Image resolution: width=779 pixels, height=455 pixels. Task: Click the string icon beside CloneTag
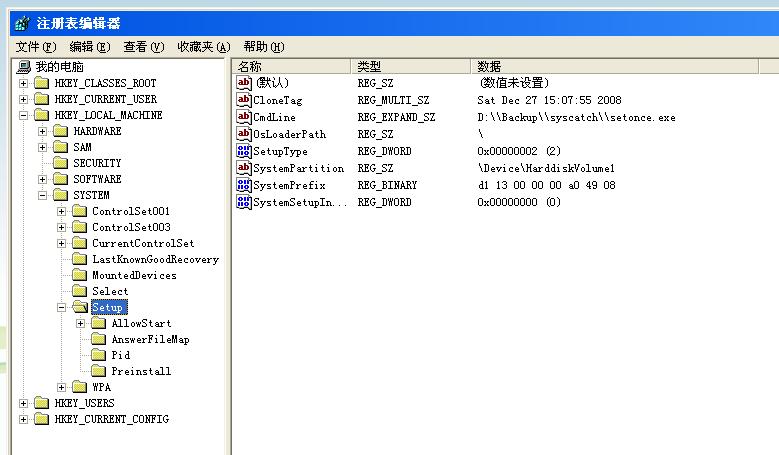point(244,100)
